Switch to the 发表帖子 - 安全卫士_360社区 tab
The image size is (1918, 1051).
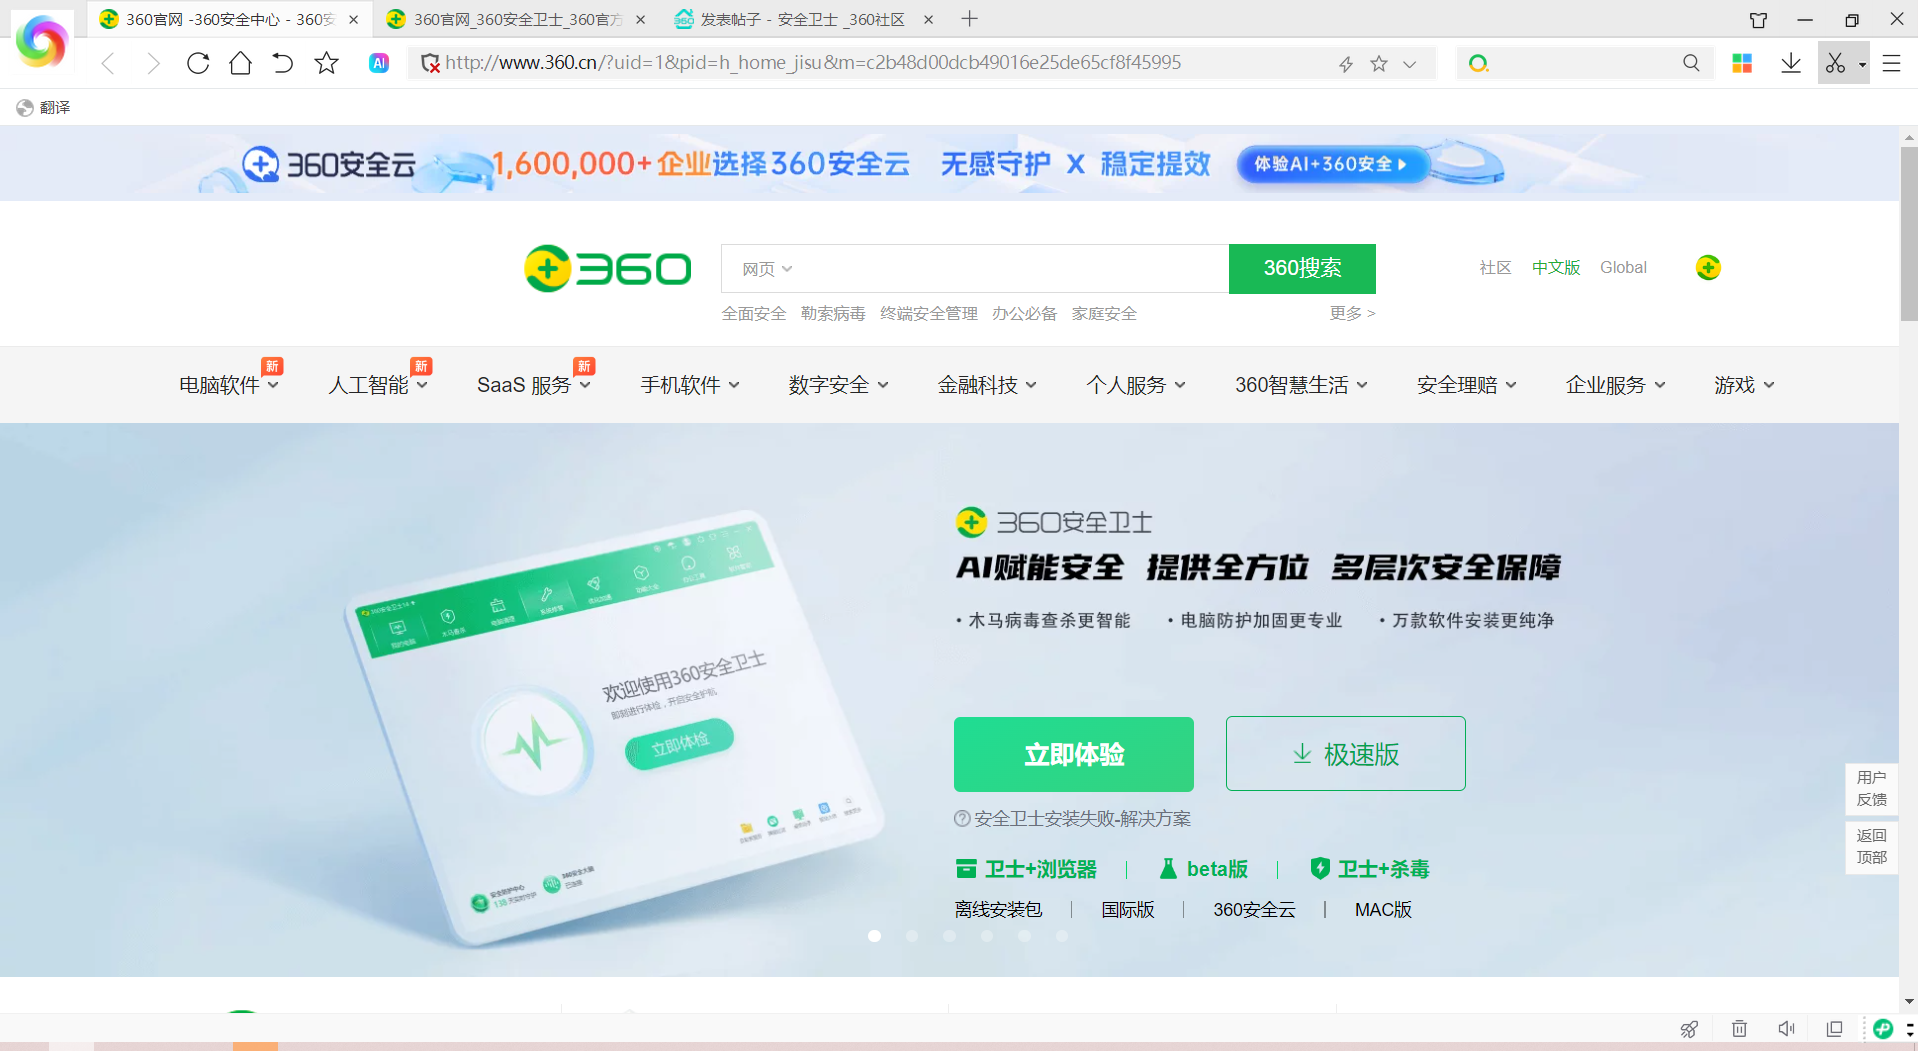click(802, 19)
